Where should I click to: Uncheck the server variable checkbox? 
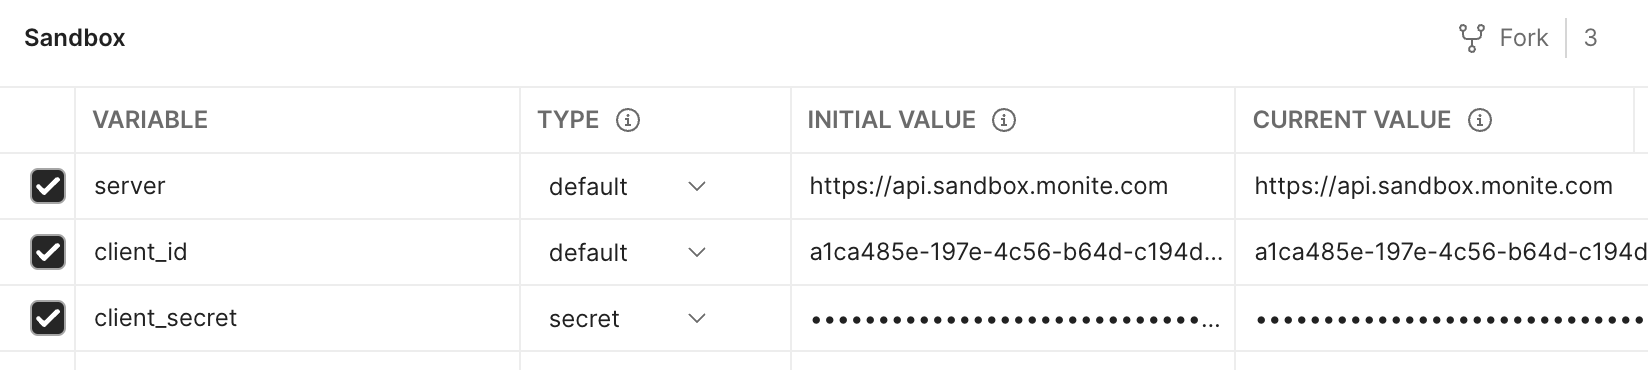coord(48,186)
